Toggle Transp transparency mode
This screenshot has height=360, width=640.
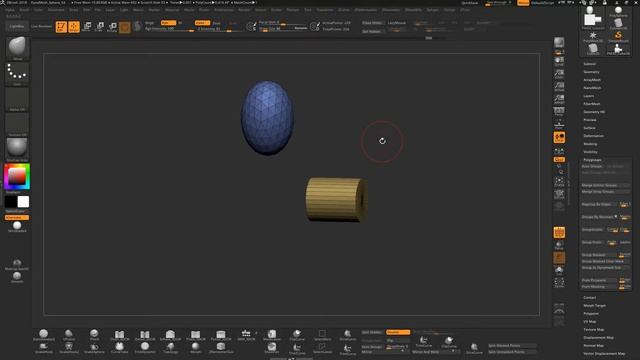click(559, 245)
